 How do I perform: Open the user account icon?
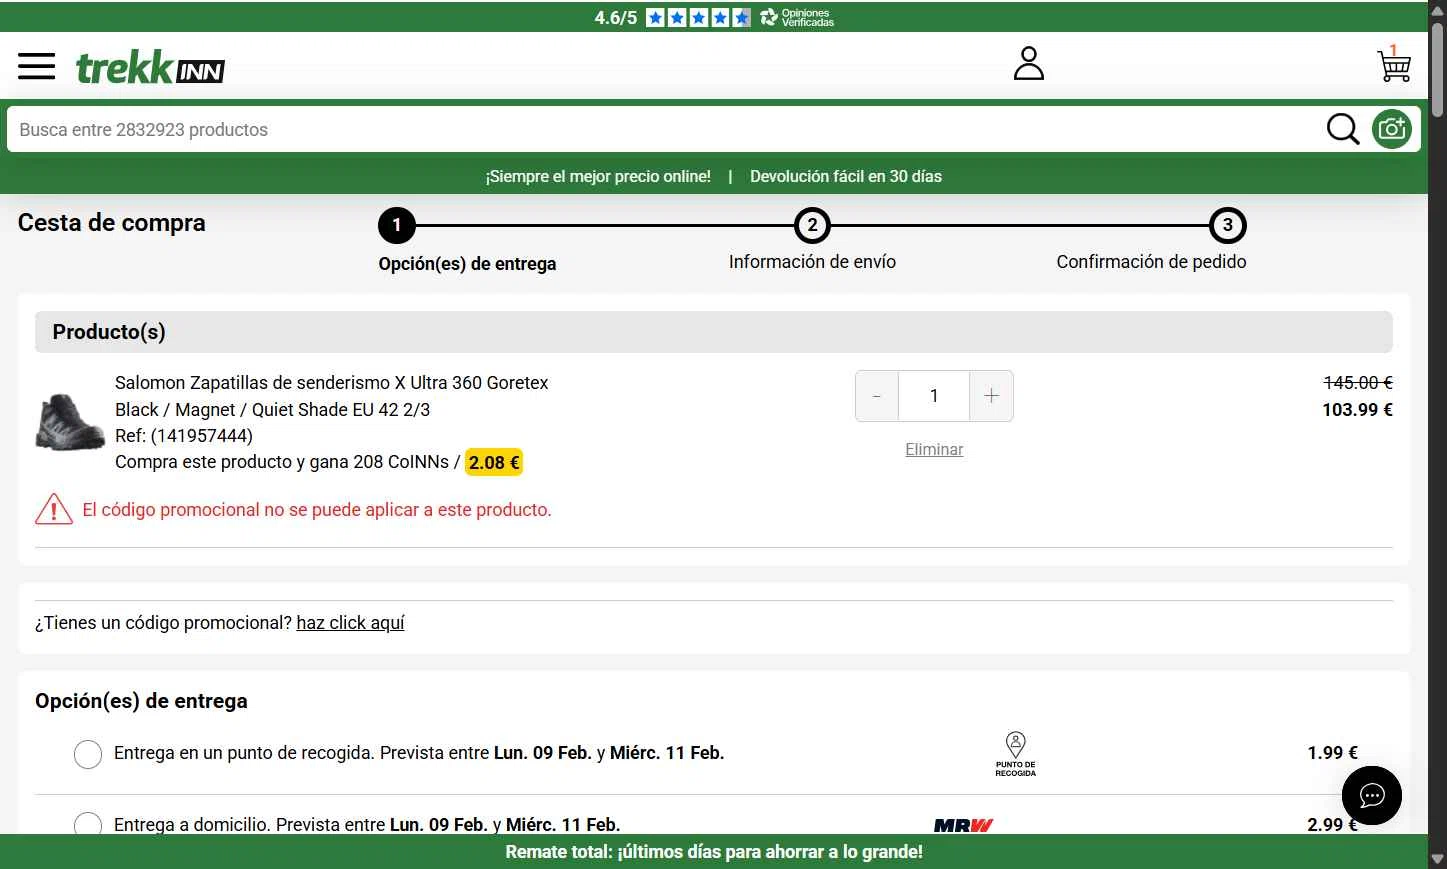pyautogui.click(x=1028, y=63)
